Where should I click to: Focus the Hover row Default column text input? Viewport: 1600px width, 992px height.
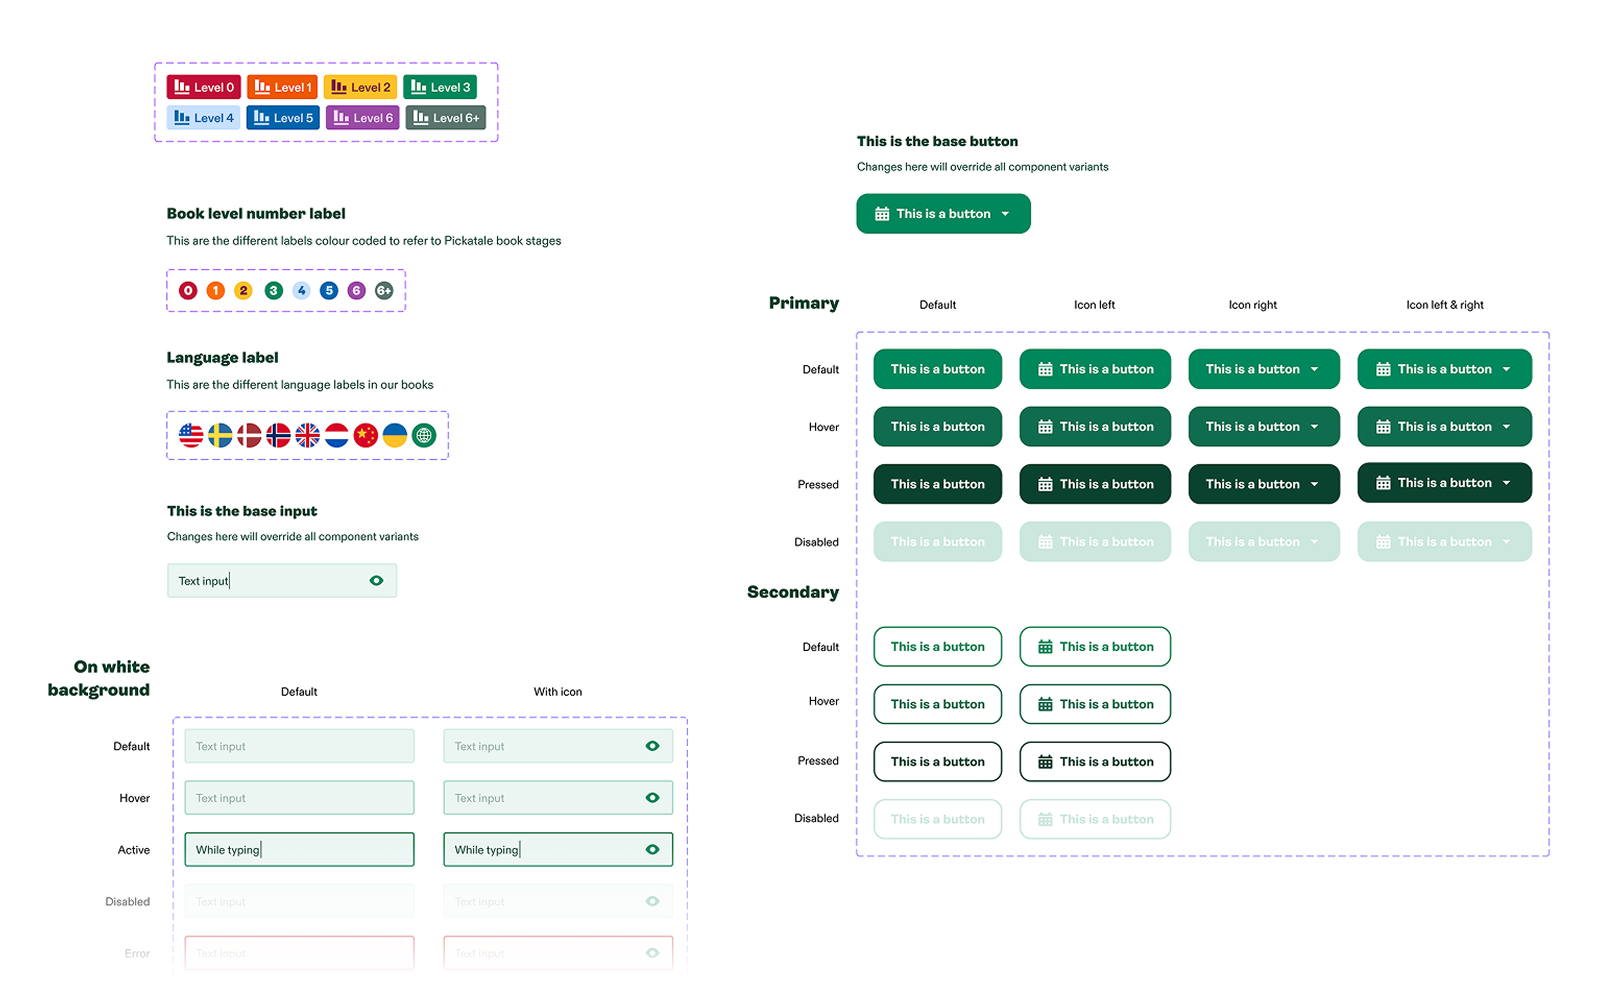pos(299,798)
